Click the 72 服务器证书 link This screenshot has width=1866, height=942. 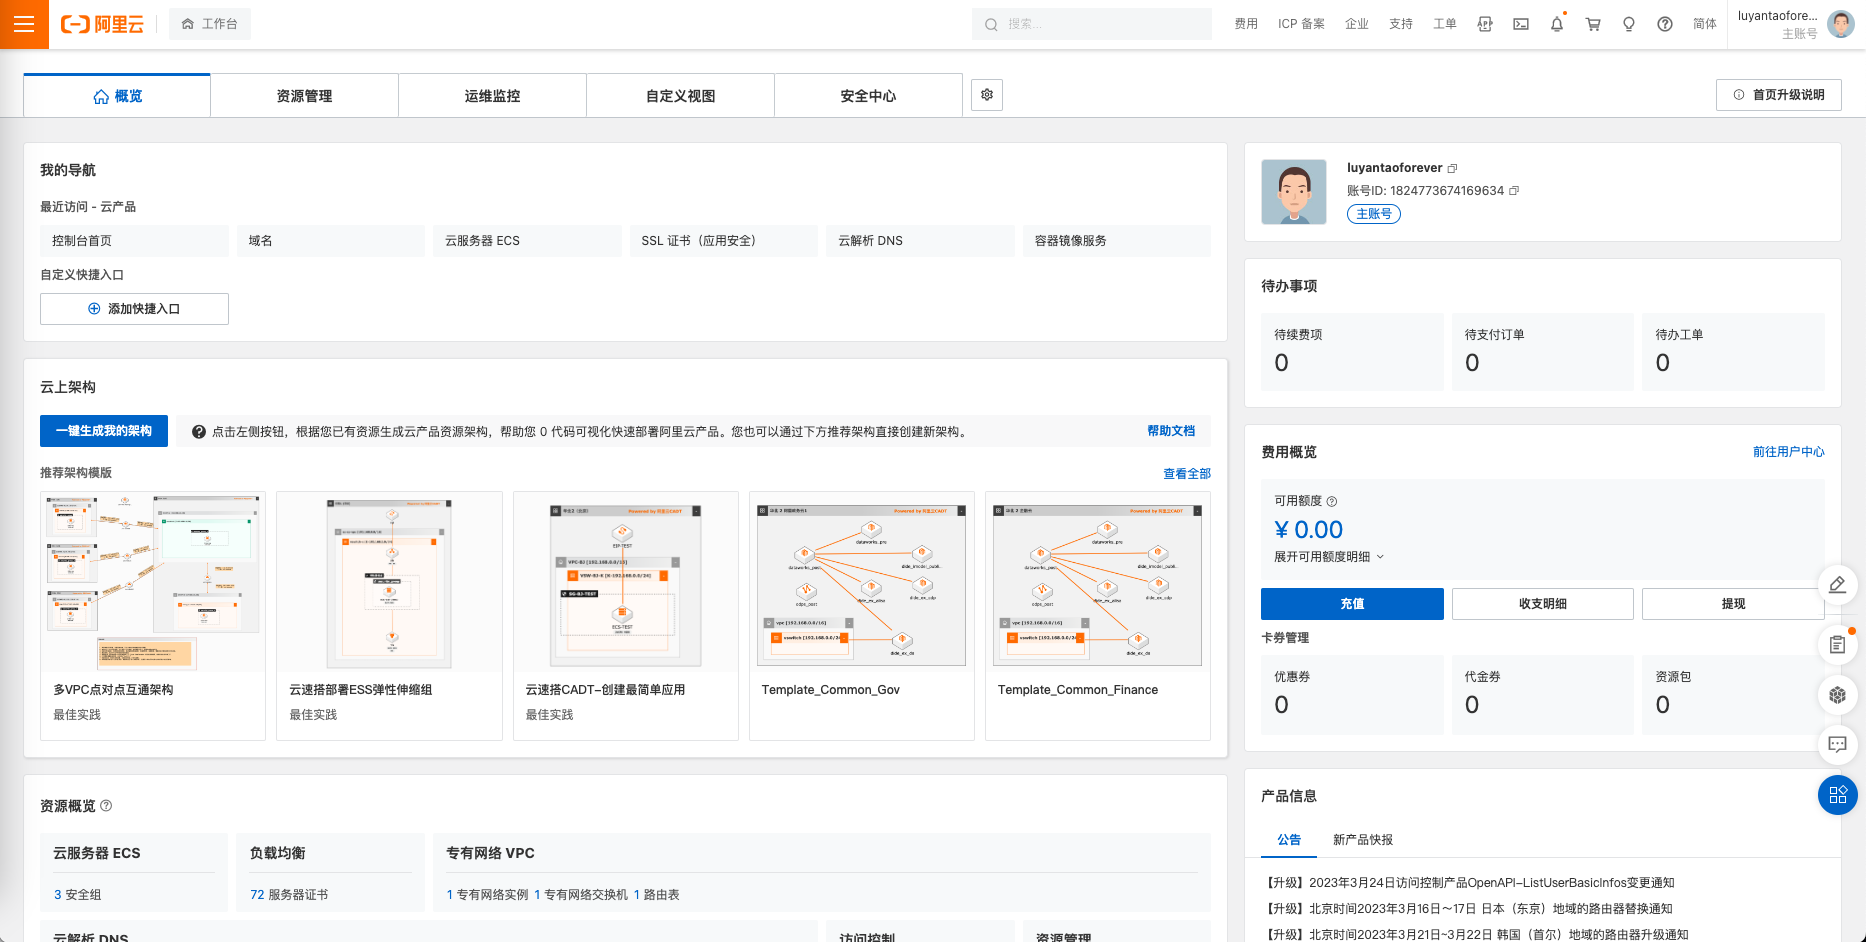coord(289,895)
